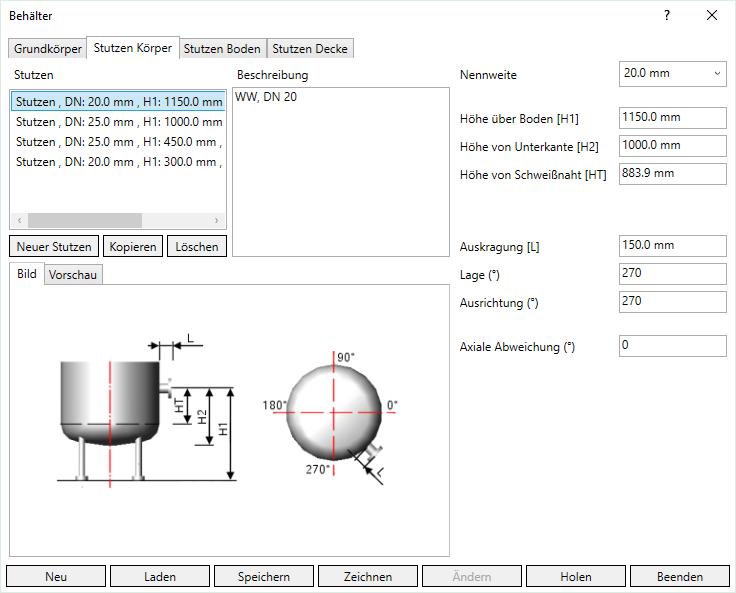
Task: Open the Stutzen Boden tab
Action: point(222,49)
